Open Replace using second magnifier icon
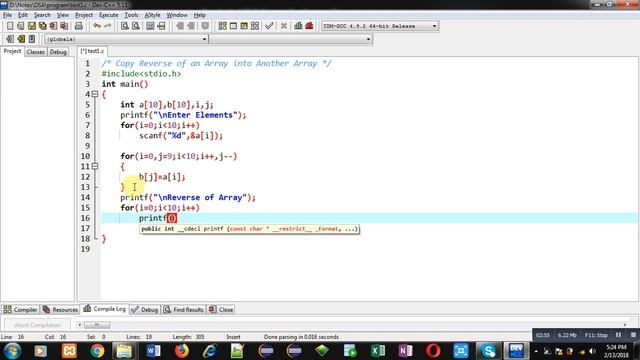Image resolution: width=640 pixels, height=360 pixels. click(x=136, y=26)
